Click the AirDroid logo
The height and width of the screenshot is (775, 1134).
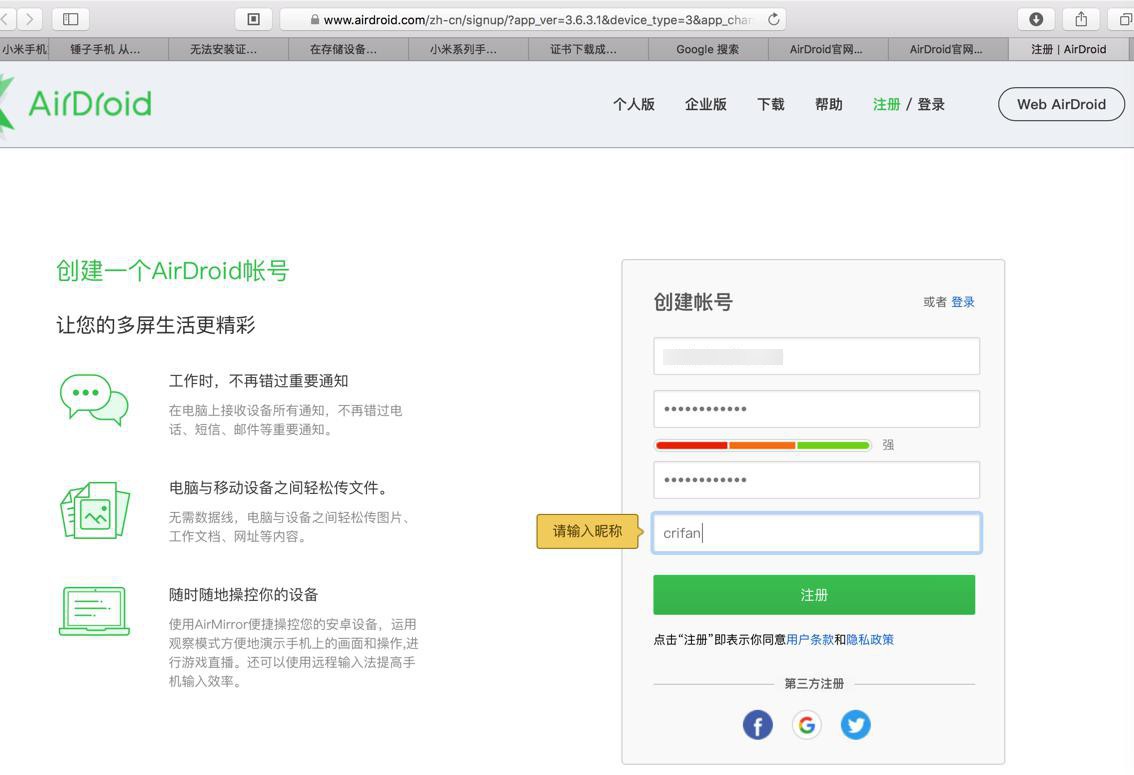[76, 104]
